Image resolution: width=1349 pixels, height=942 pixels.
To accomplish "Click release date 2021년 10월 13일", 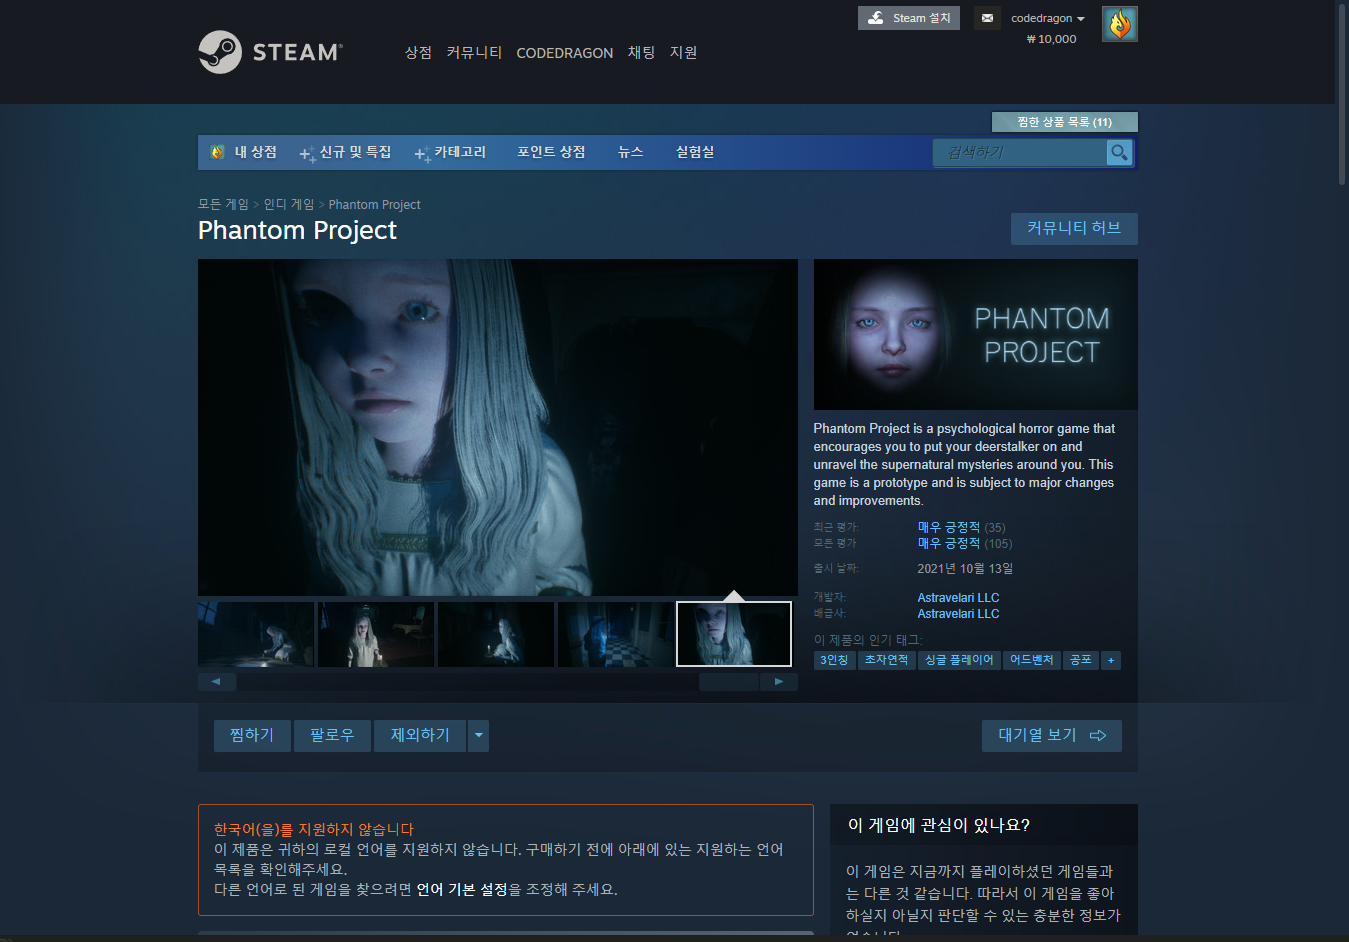I will [965, 568].
